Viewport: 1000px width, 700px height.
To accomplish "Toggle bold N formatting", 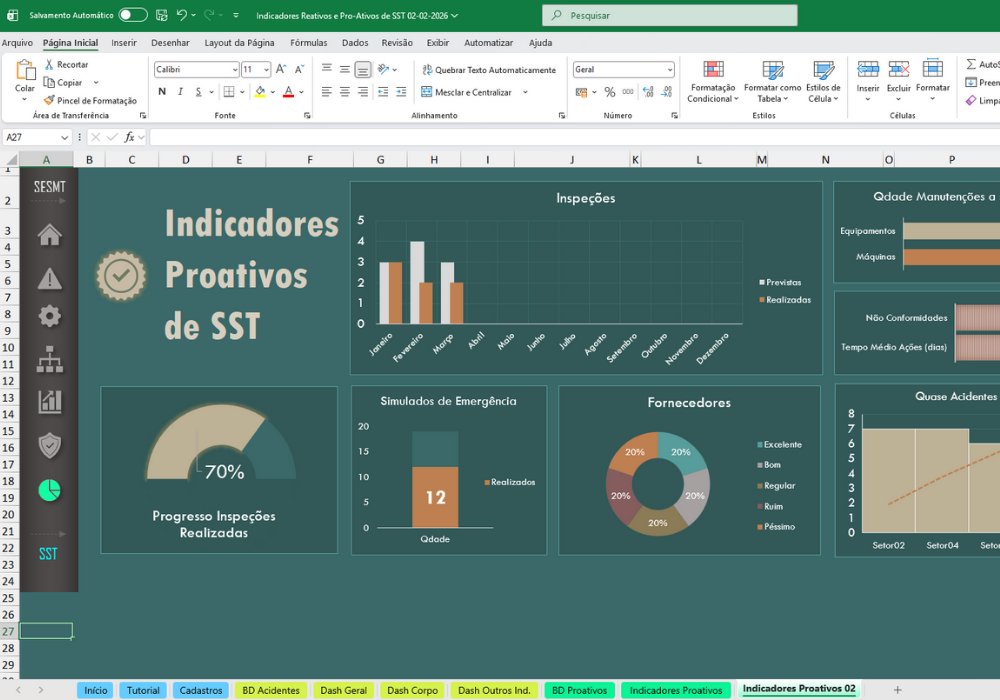I will click(x=162, y=92).
